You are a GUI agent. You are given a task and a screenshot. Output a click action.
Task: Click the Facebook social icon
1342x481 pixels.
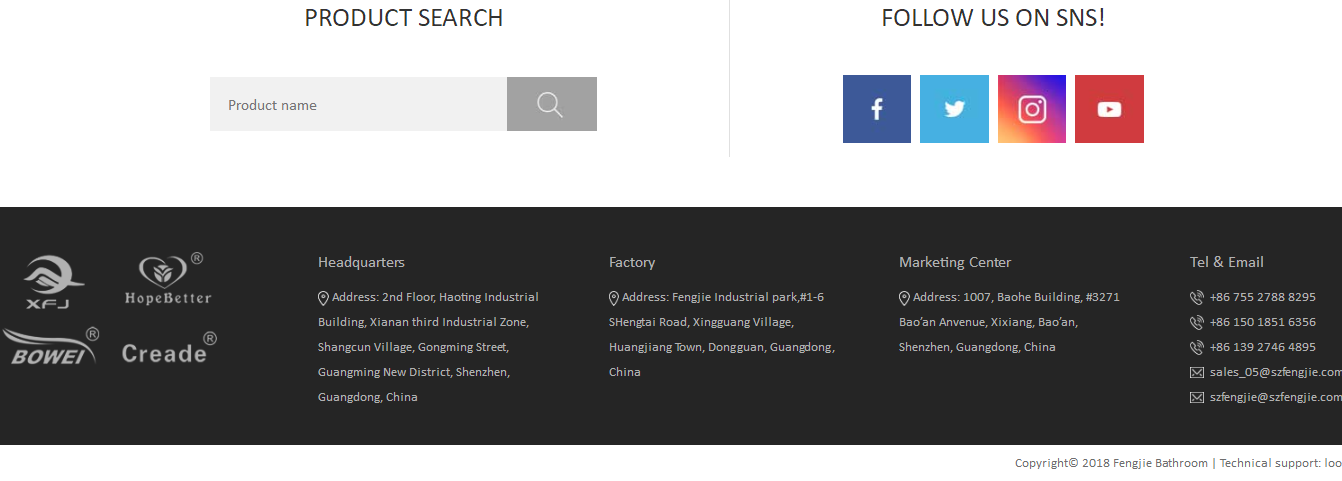pyautogui.click(x=877, y=109)
